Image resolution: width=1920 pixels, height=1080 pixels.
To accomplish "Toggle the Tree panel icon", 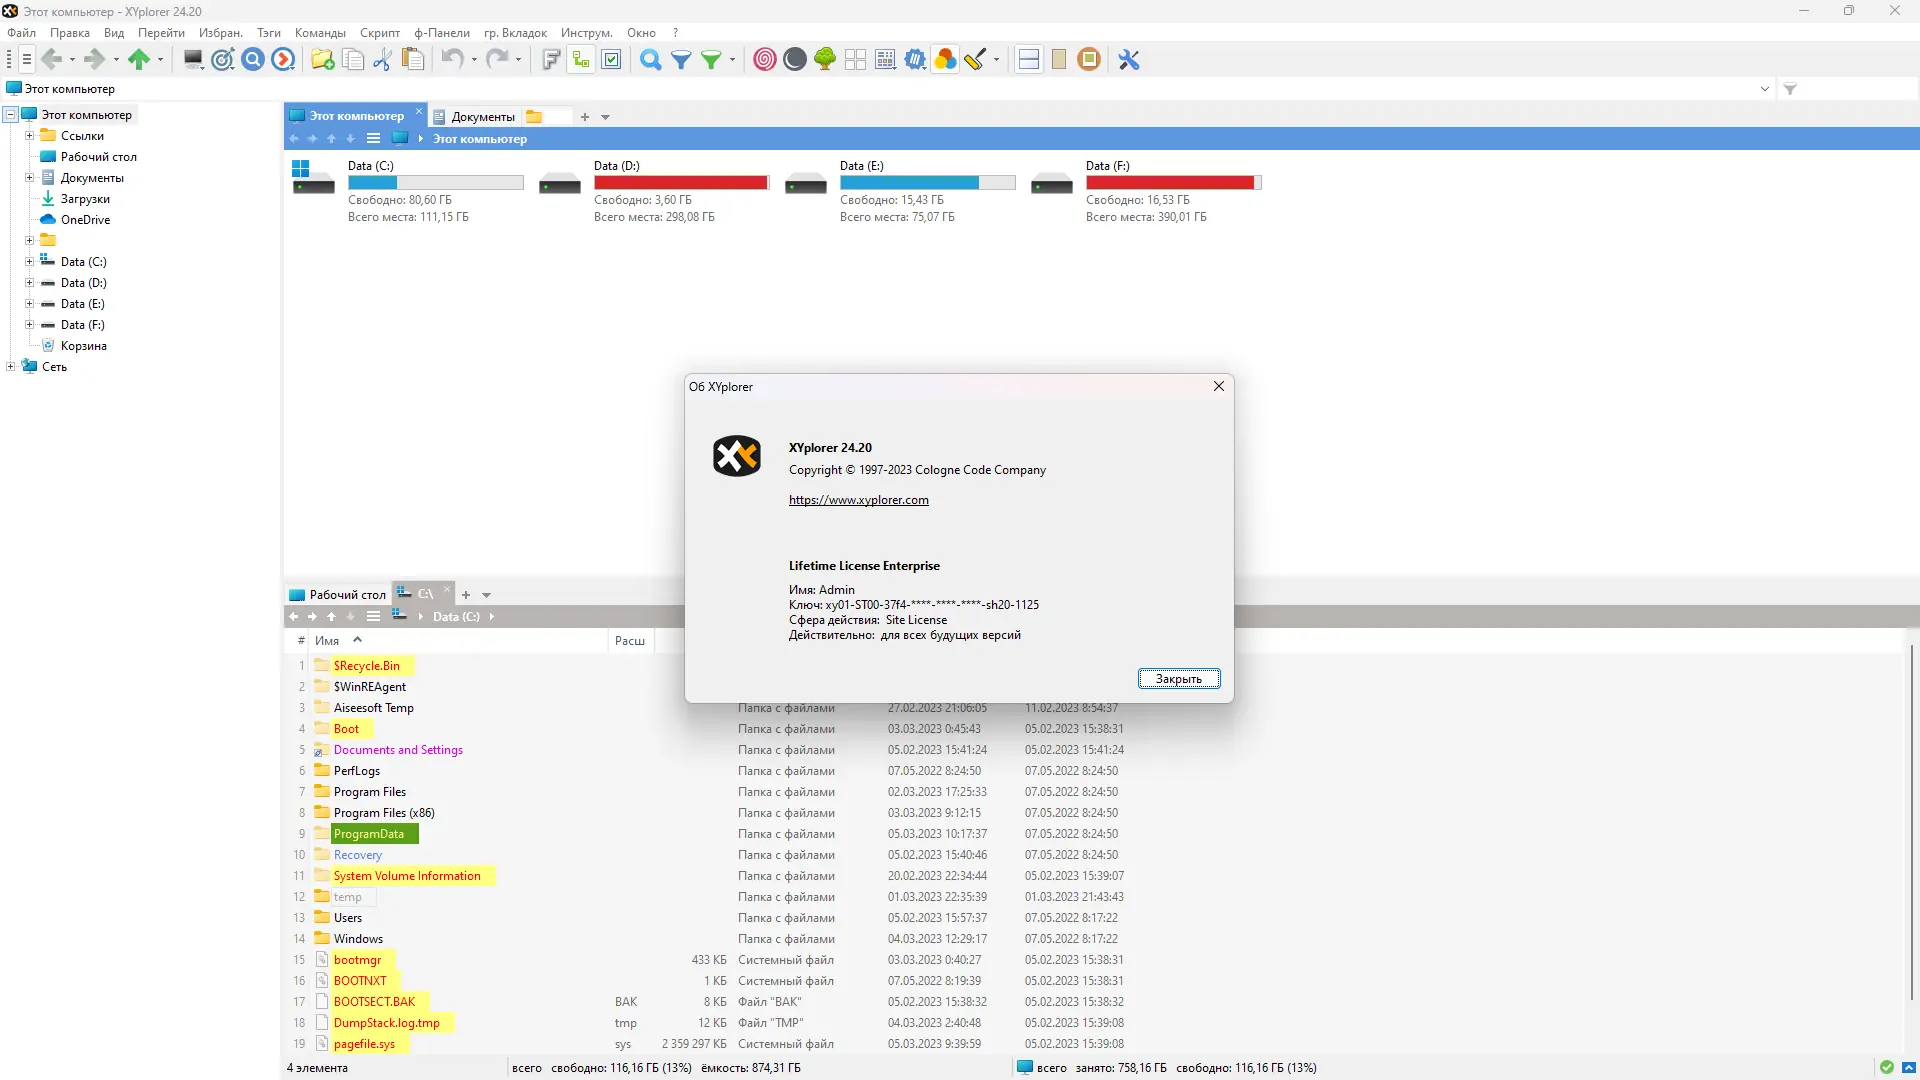I will [581, 60].
